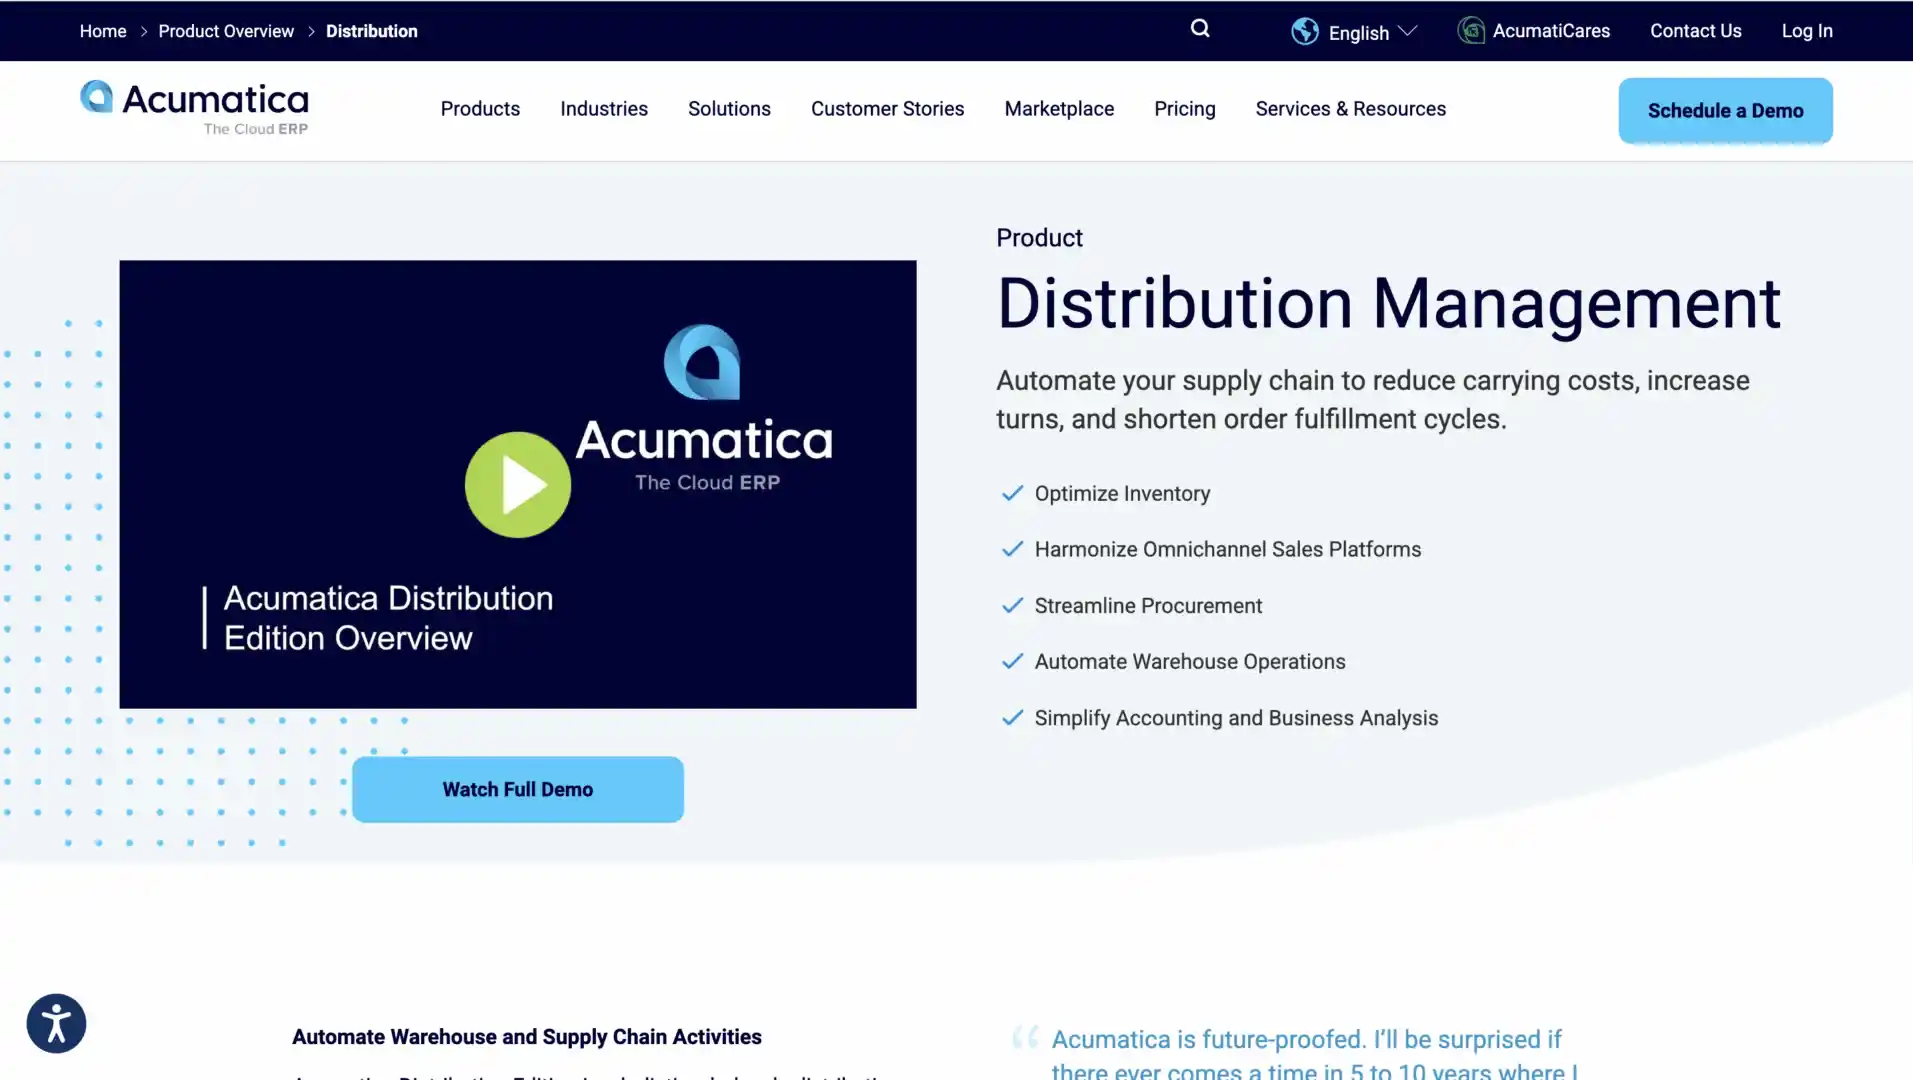This screenshot has width=1913, height=1080.
Task: Open the Customer Stories menu
Action: [887, 109]
